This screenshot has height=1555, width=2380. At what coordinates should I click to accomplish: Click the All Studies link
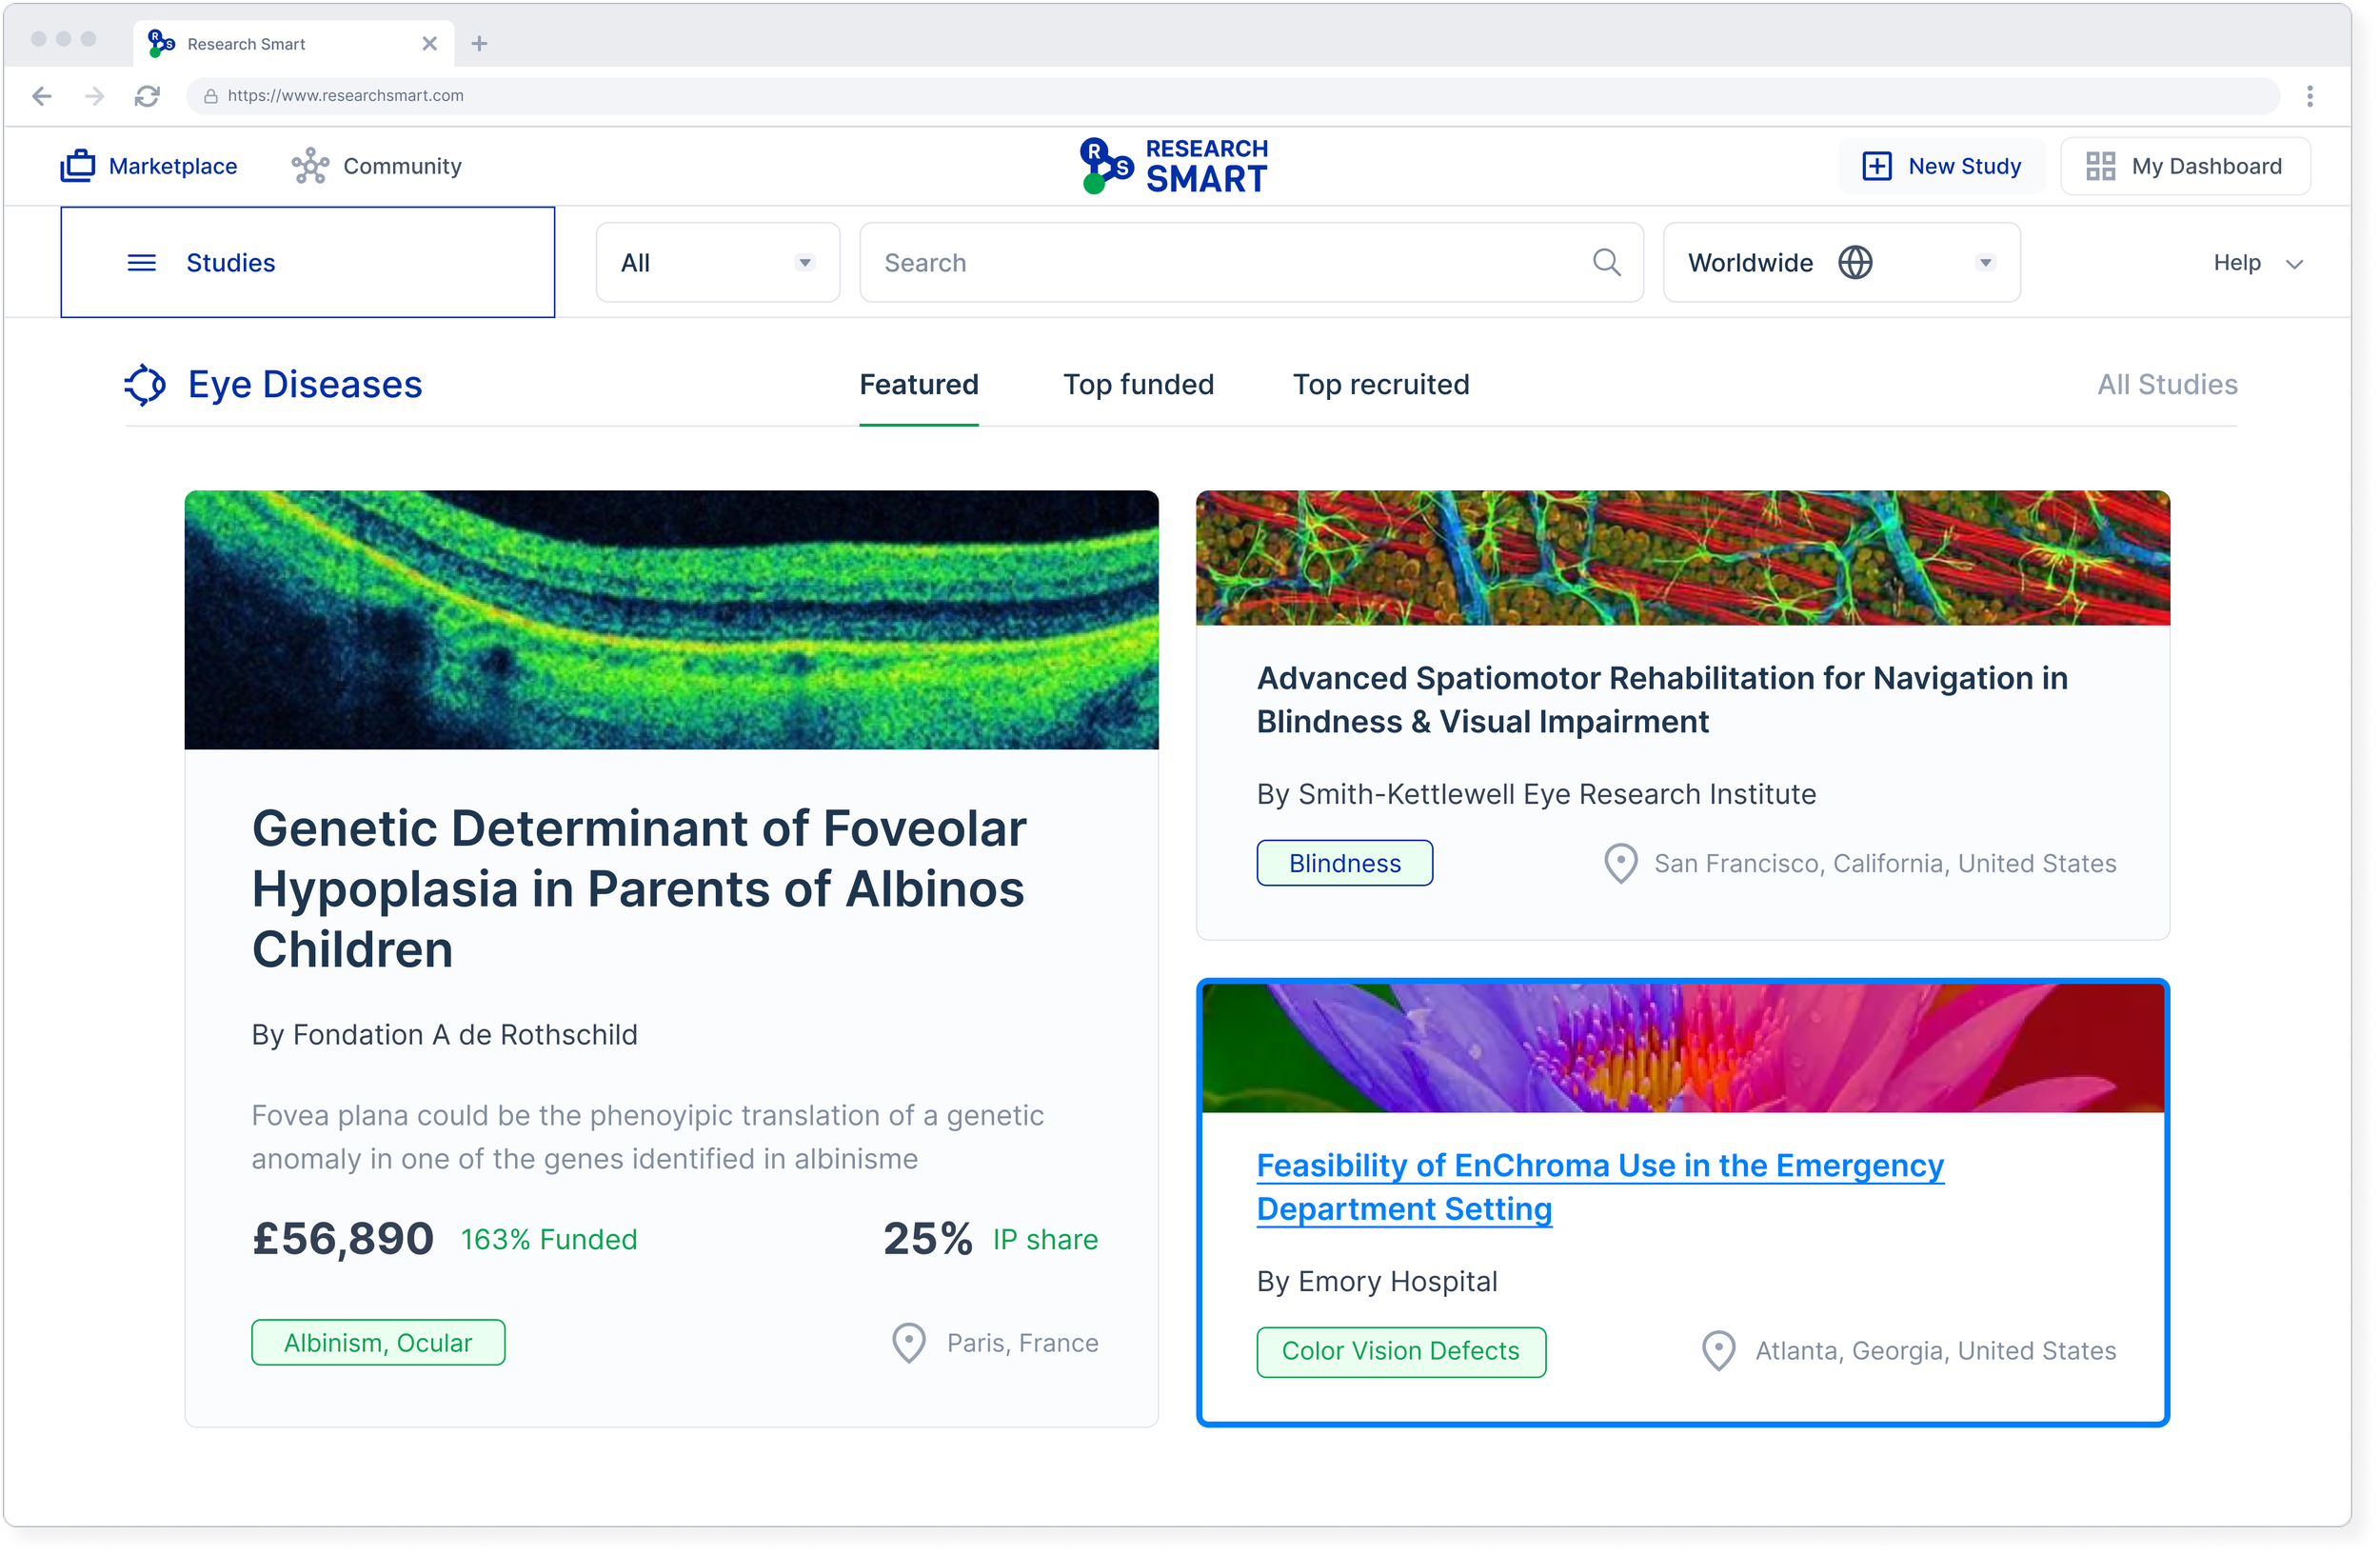click(2166, 385)
